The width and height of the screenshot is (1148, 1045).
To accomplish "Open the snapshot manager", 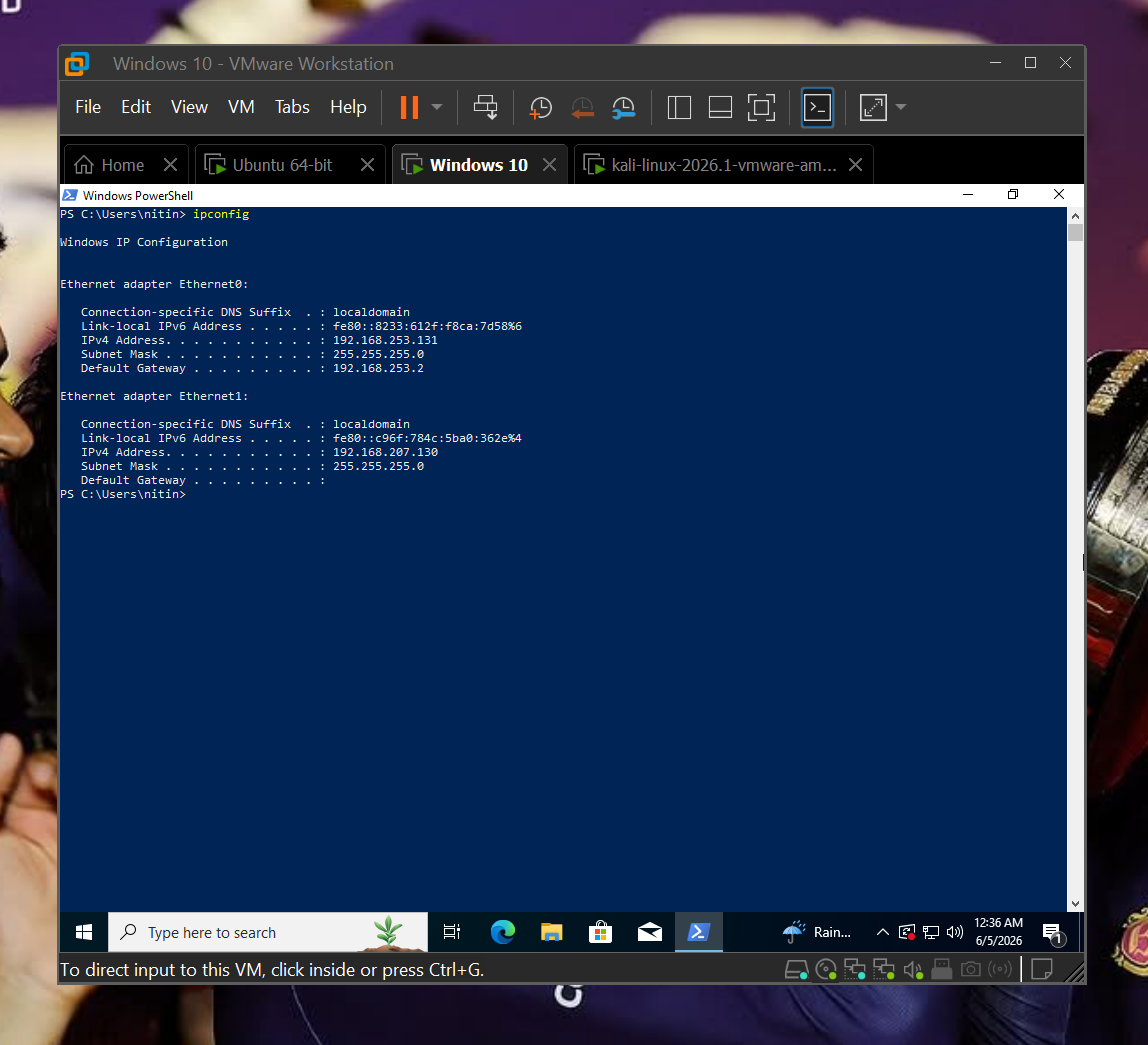I will (623, 108).
